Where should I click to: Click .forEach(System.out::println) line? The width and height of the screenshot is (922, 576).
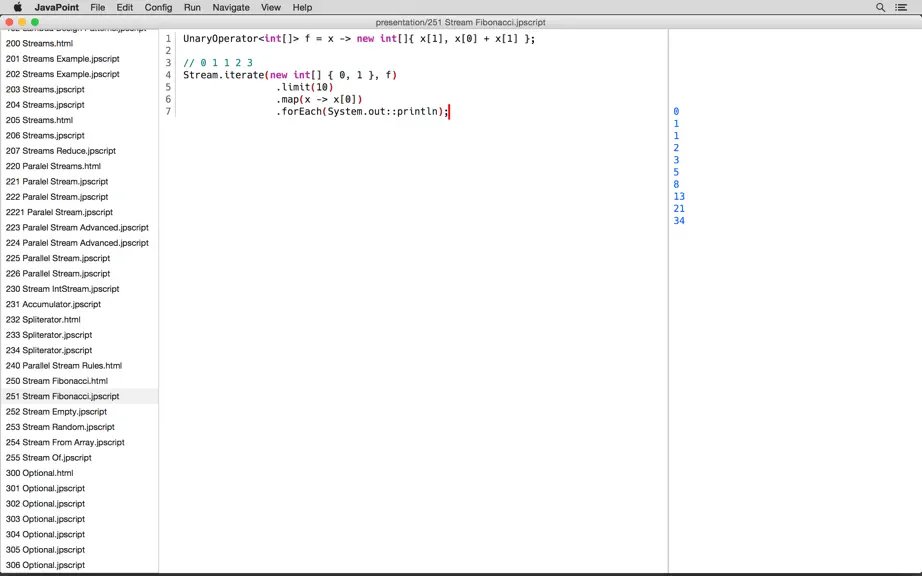[x=362, y=112]
